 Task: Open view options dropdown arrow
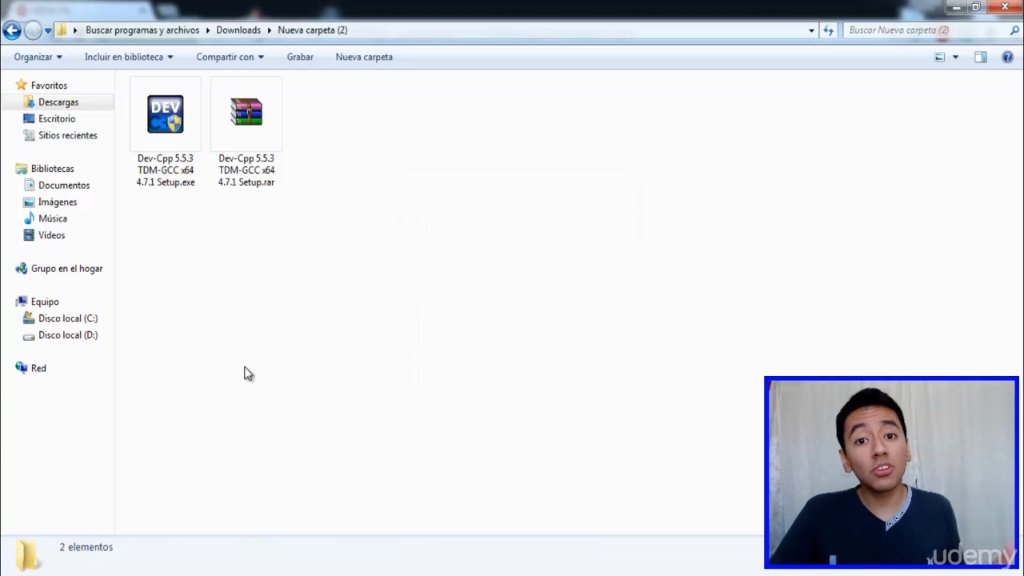(x=955, y=57)
